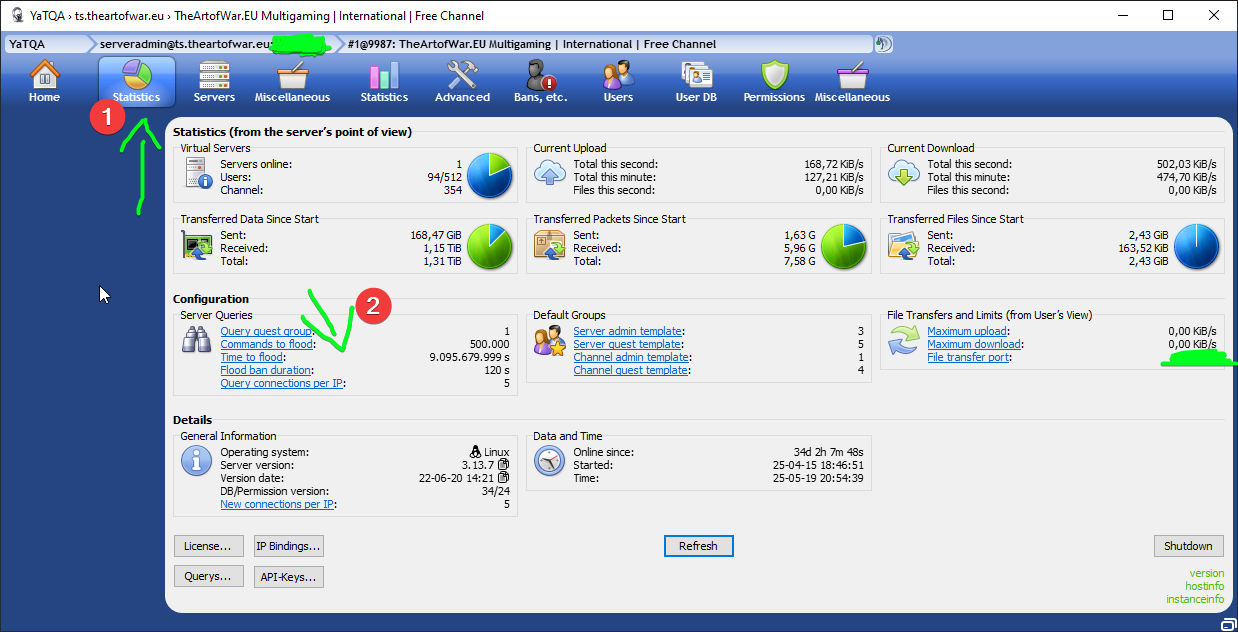Click the Current Download cloud icon
This screenshot has width=1238, height=632.
[x=904, y=173]
